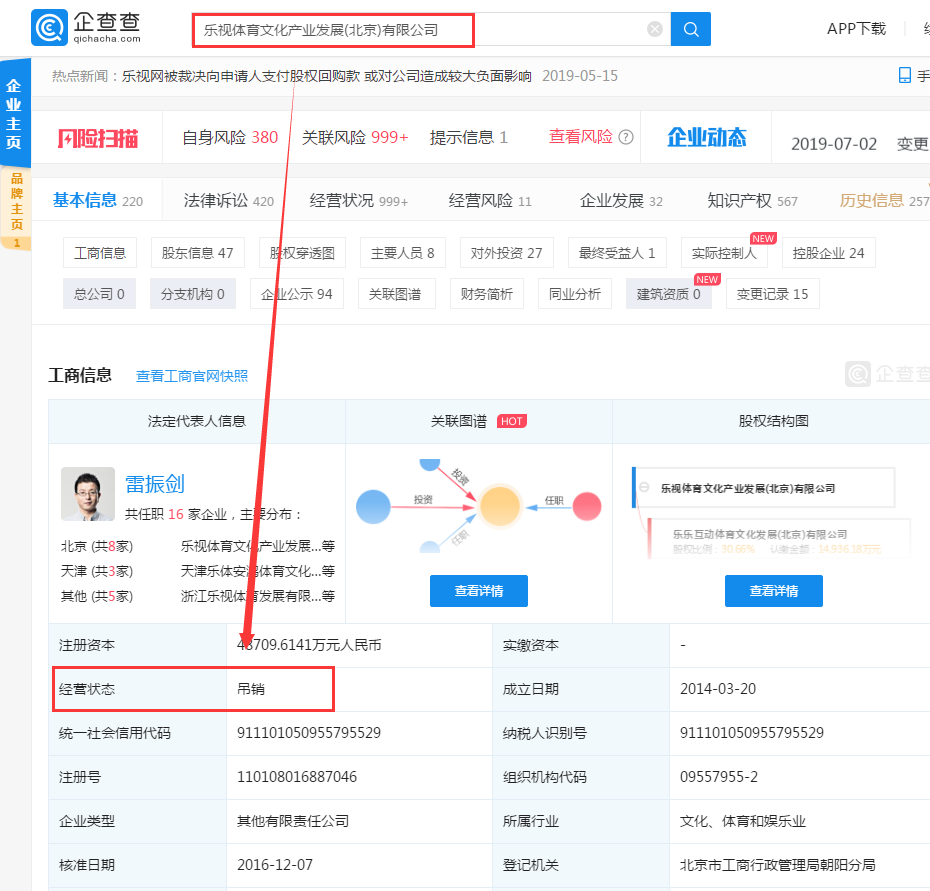Clear search text with the X icon
The width and height of the screenshot is (930, 891).
point(655,29)
